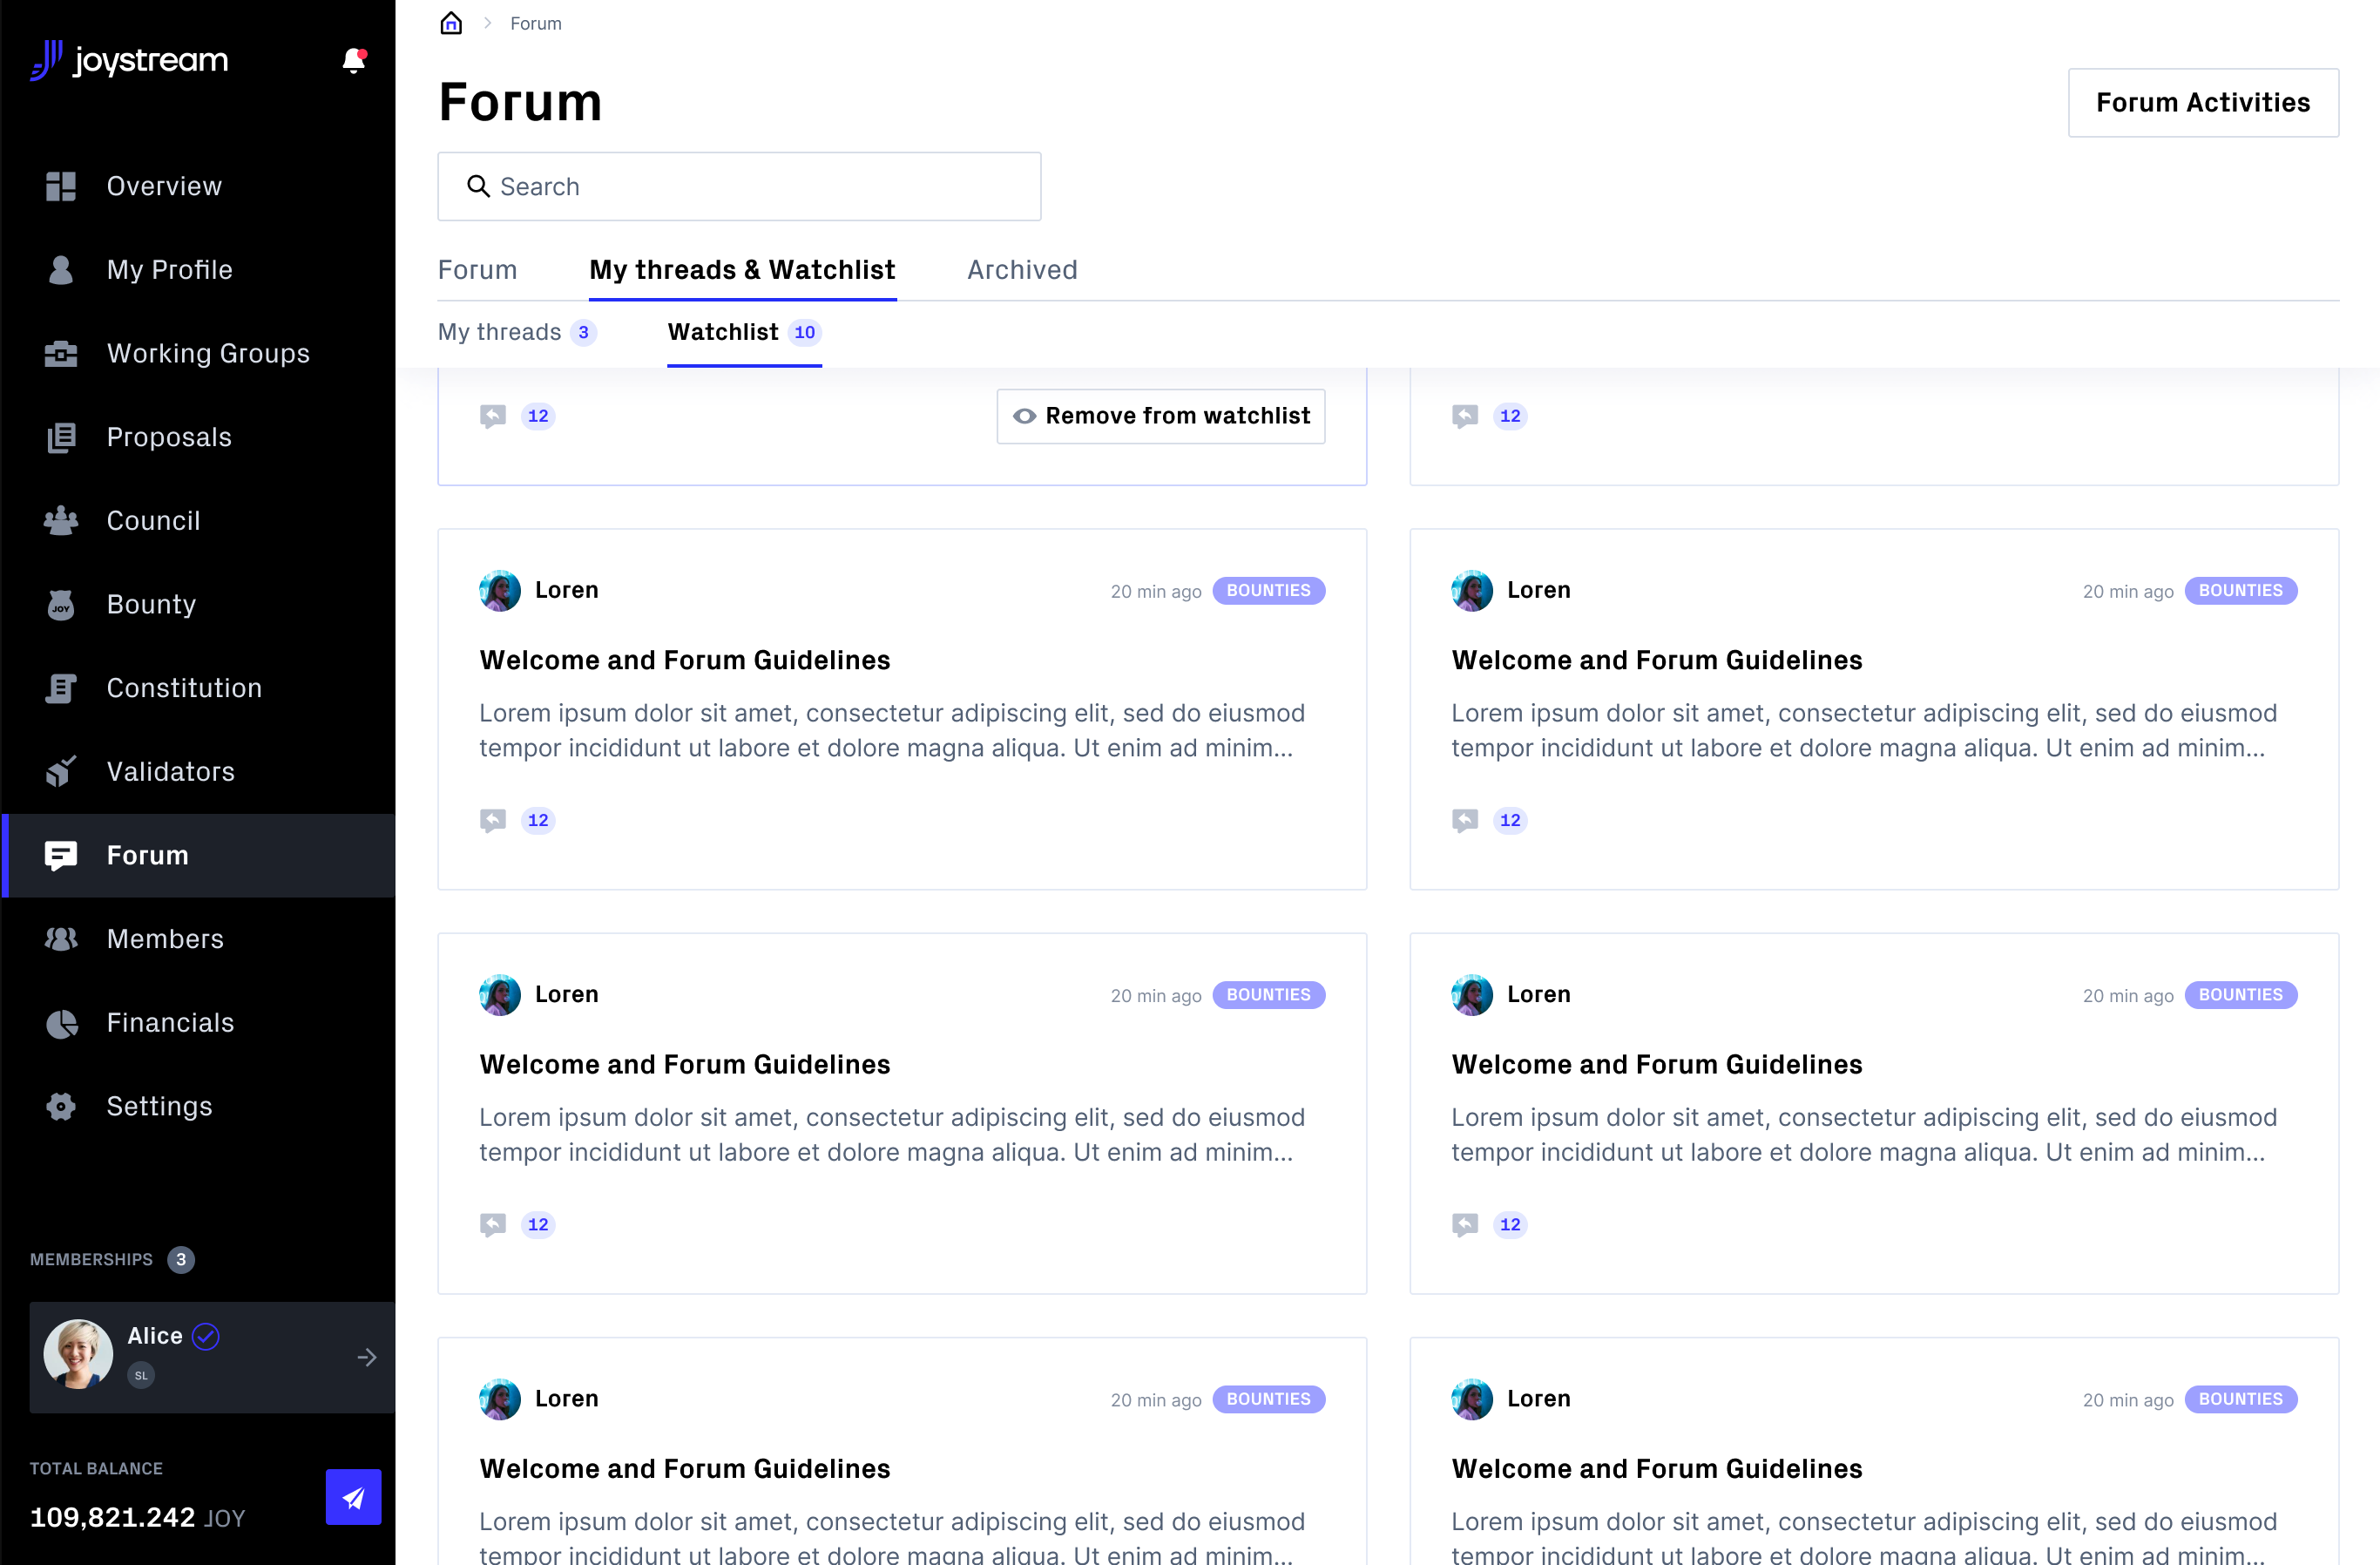Click the blue transfer paper-plane button
This screenshot has height=1565, width=2380.
click(353, 1497)
